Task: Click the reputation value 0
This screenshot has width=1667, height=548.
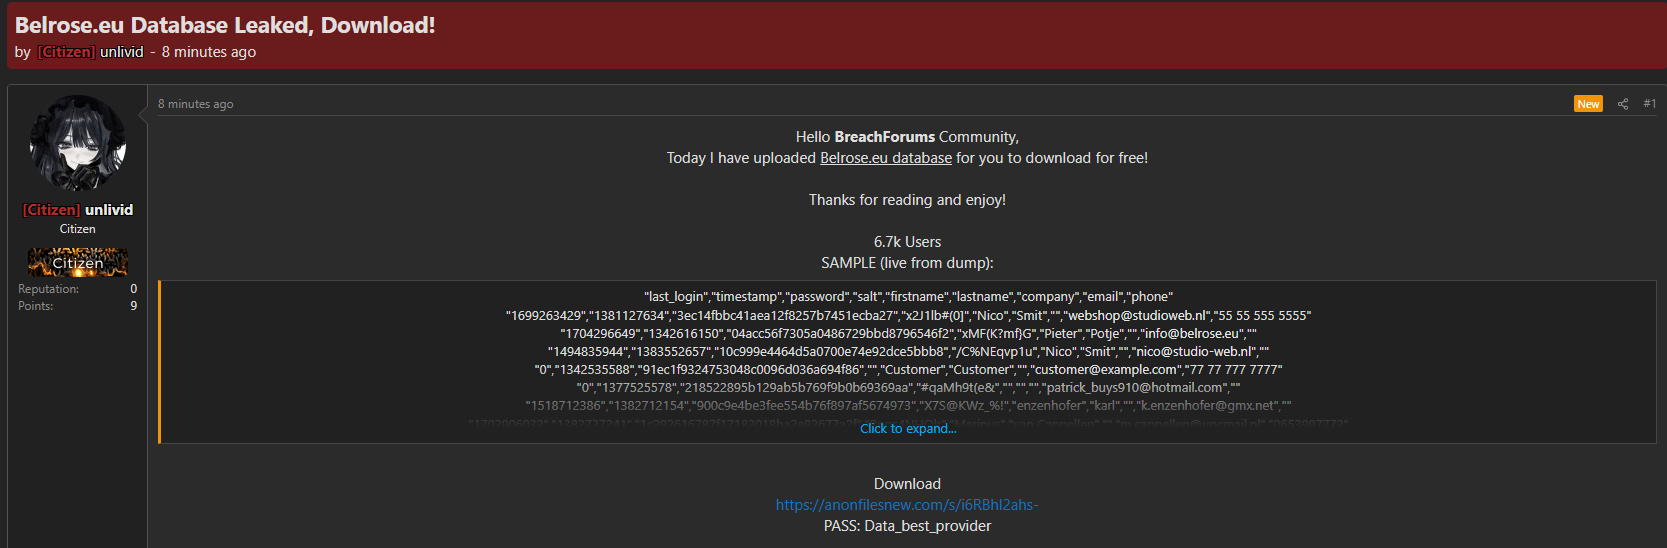Action: [x=134, y=289]
